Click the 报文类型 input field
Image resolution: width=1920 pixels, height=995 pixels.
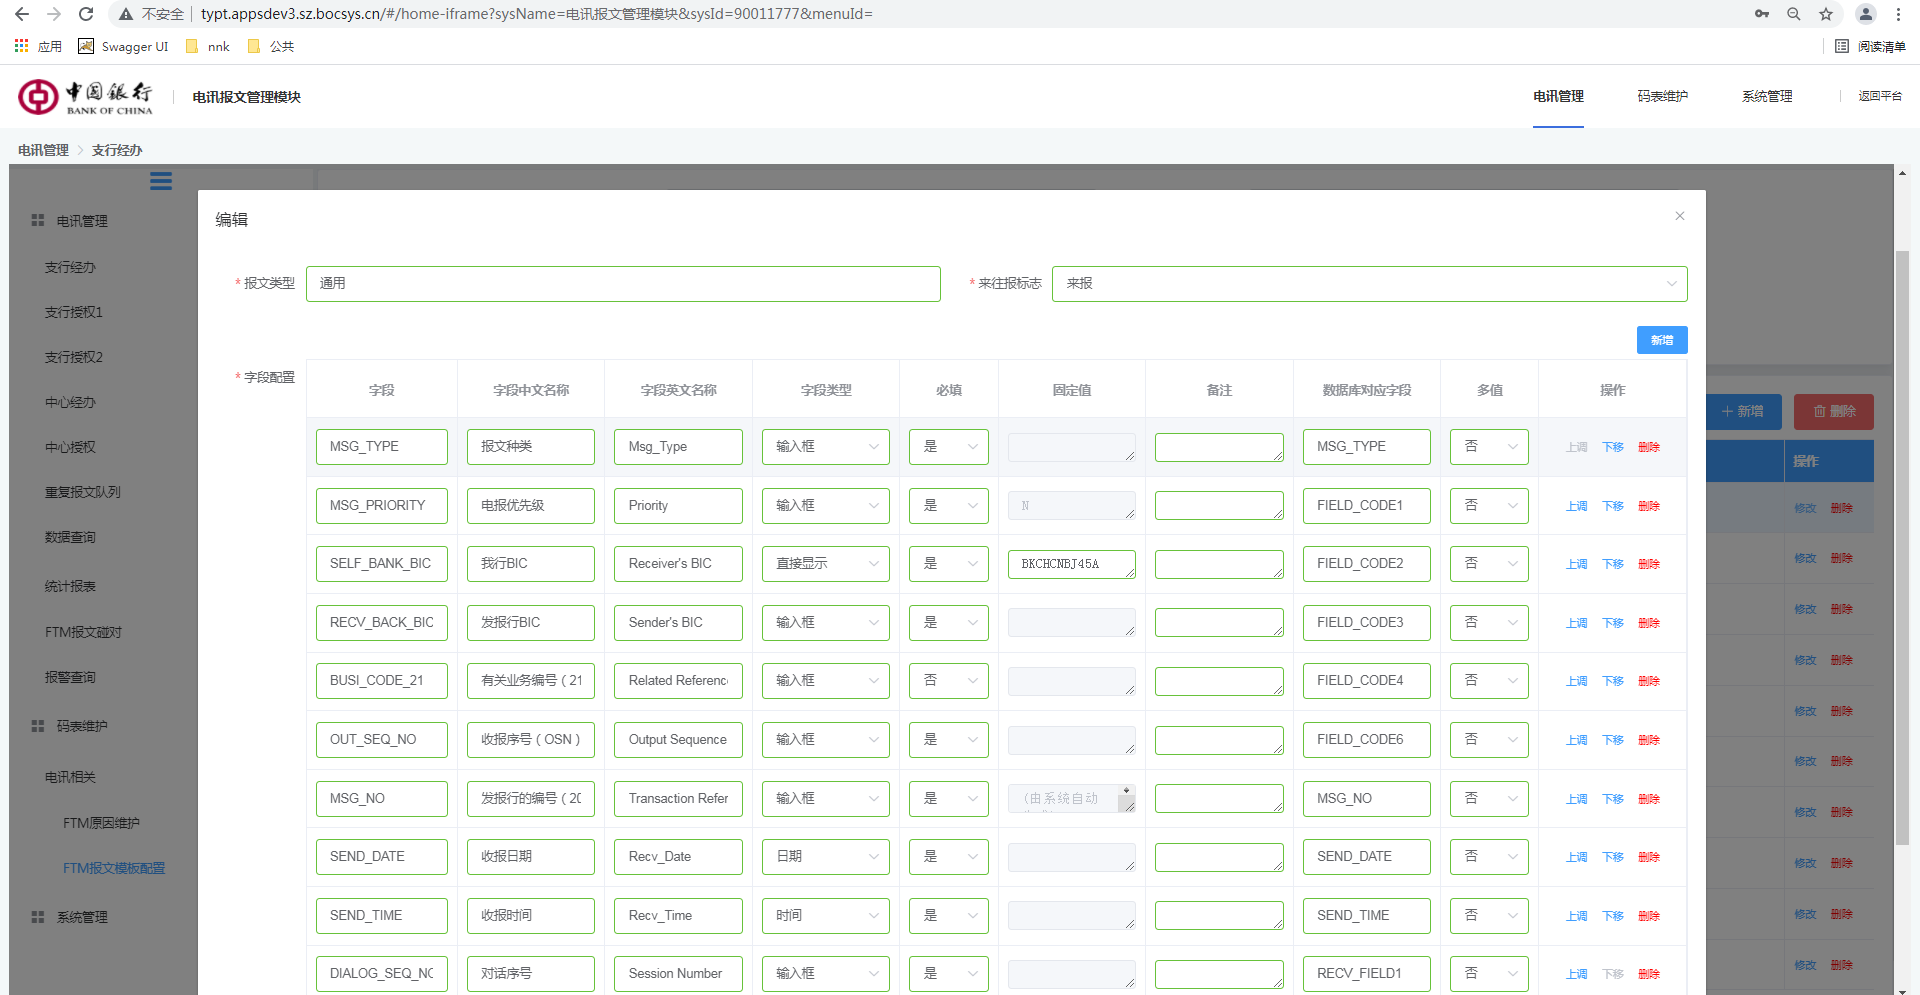[x=623, y=284]
